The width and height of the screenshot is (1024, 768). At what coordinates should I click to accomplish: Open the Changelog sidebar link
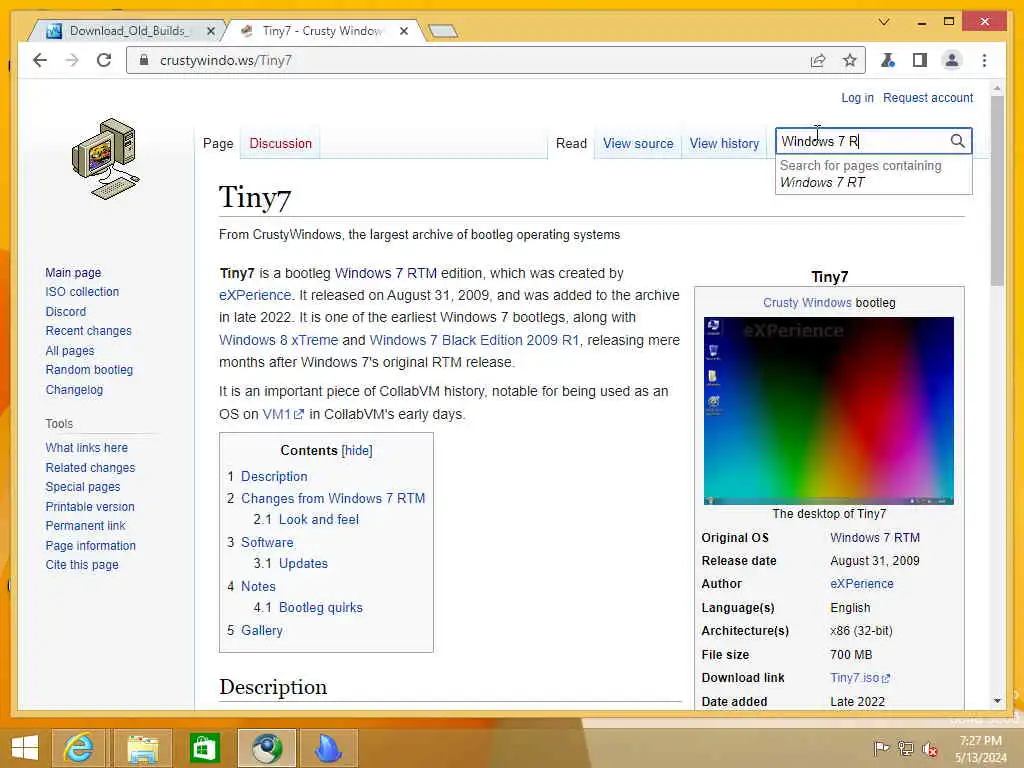point(74,390)
